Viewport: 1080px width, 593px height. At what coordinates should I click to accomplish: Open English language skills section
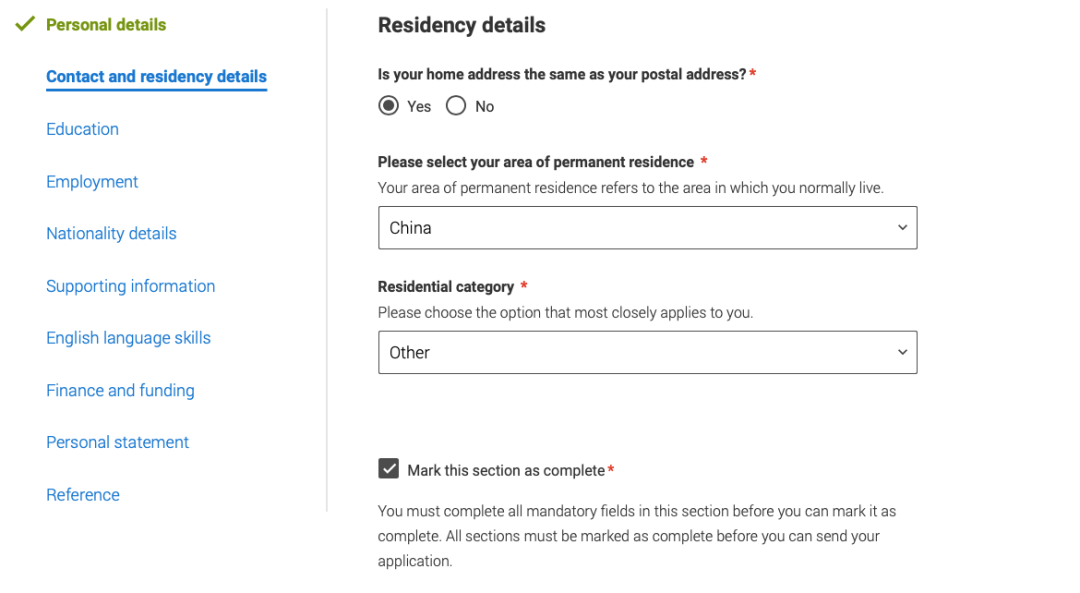(128, 338)
